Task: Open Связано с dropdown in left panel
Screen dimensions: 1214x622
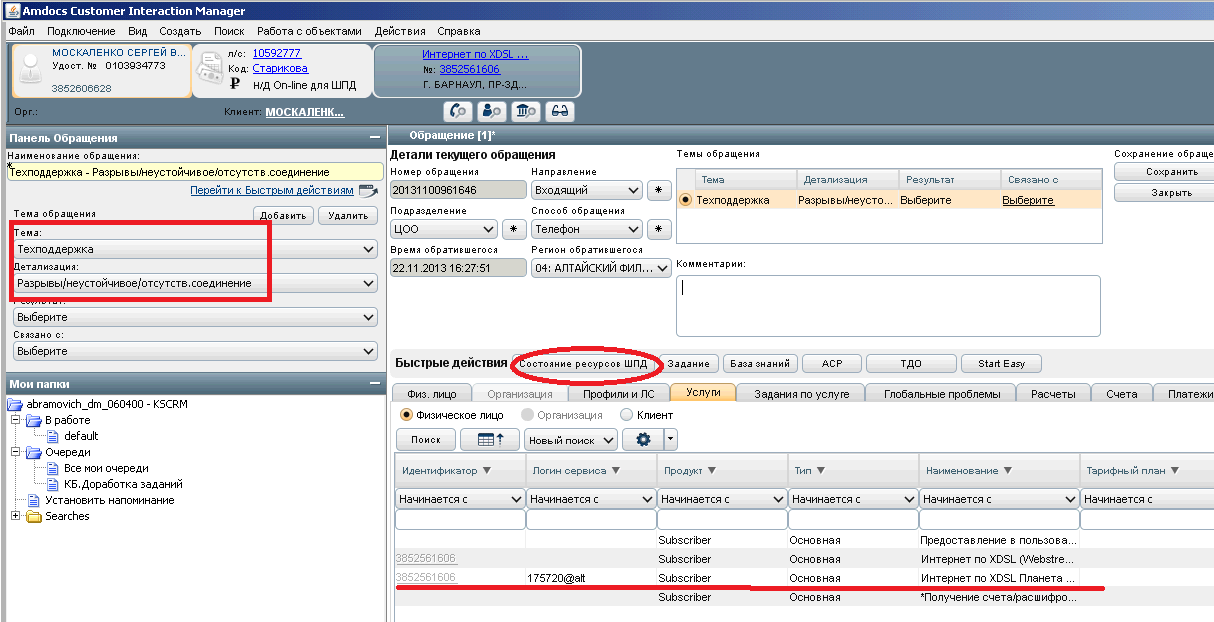Action: pos(196,352)
